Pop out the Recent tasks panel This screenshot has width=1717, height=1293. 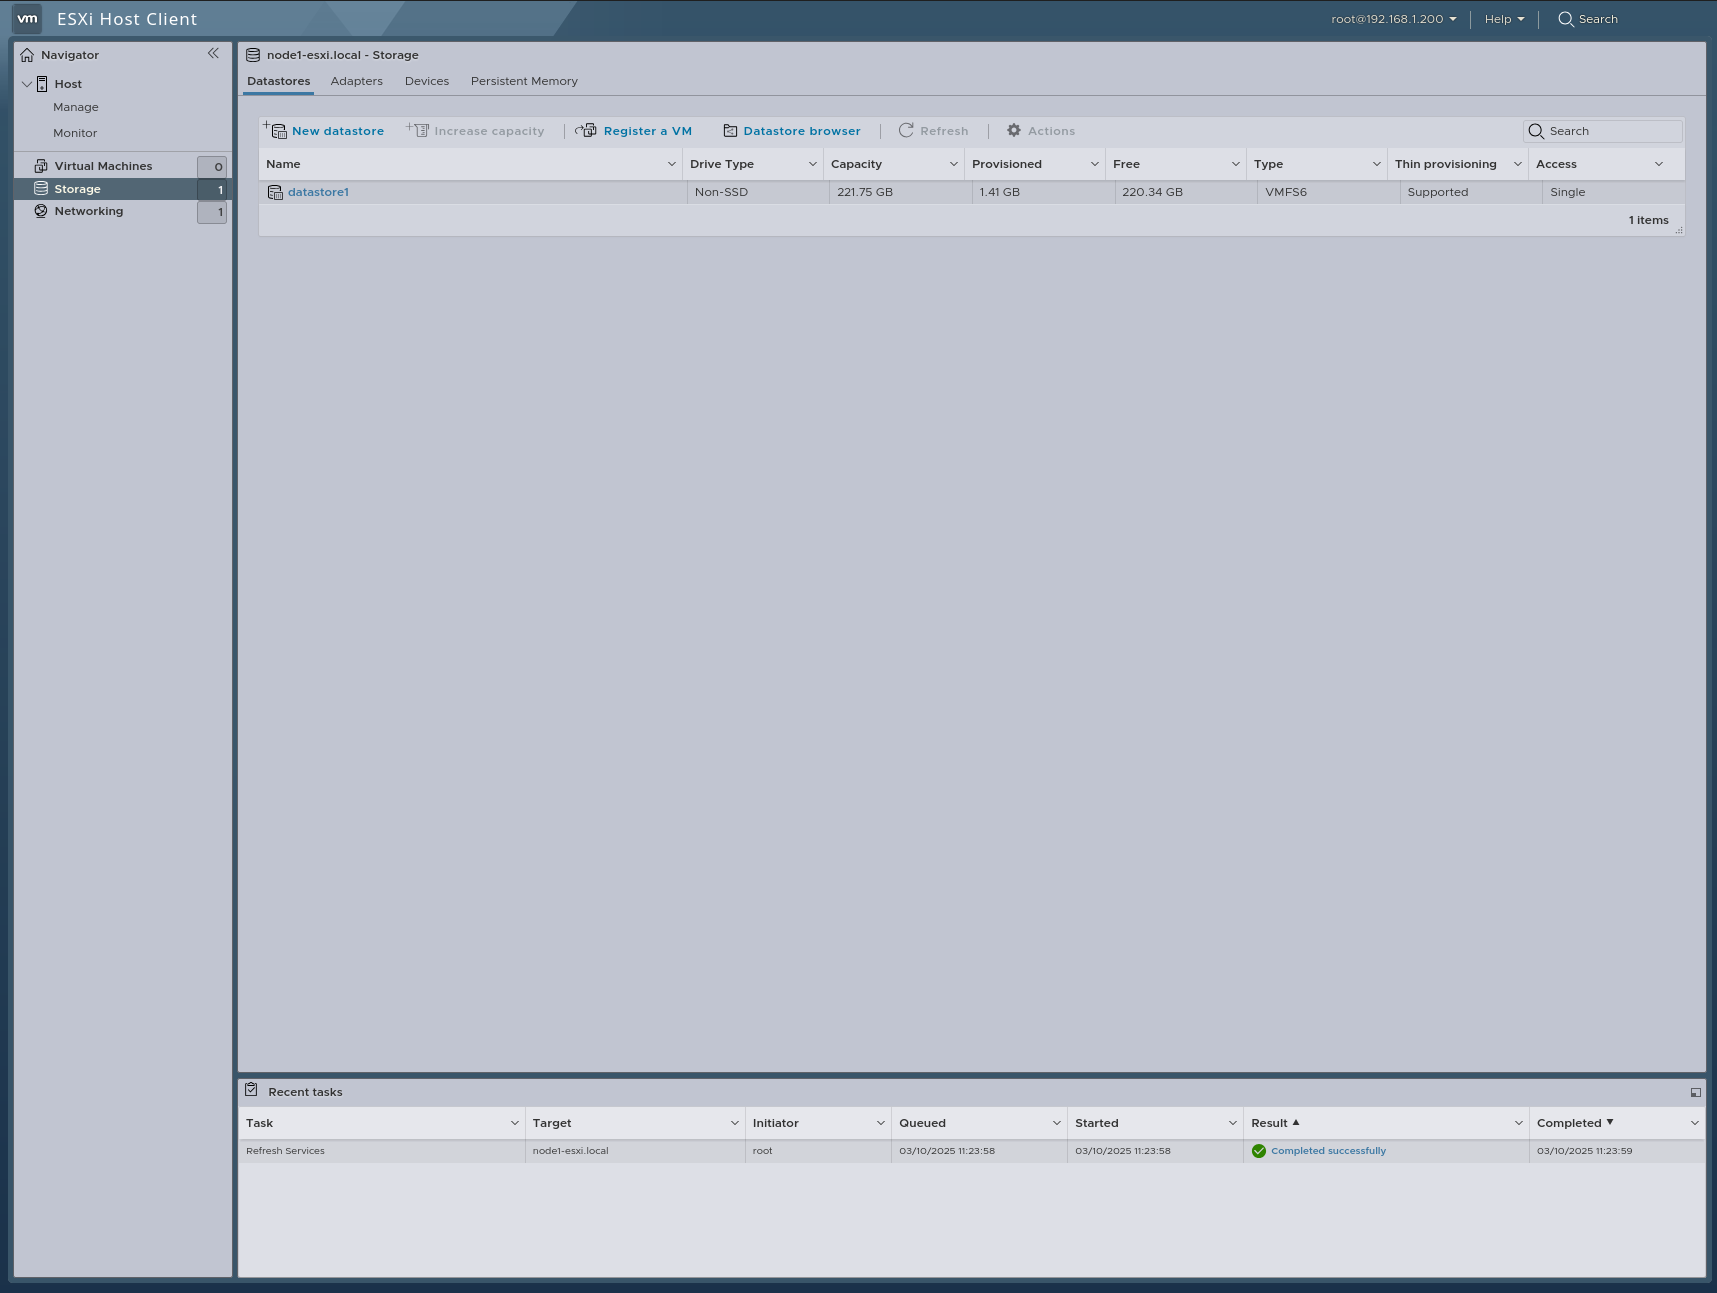tap(1695, 1092)
